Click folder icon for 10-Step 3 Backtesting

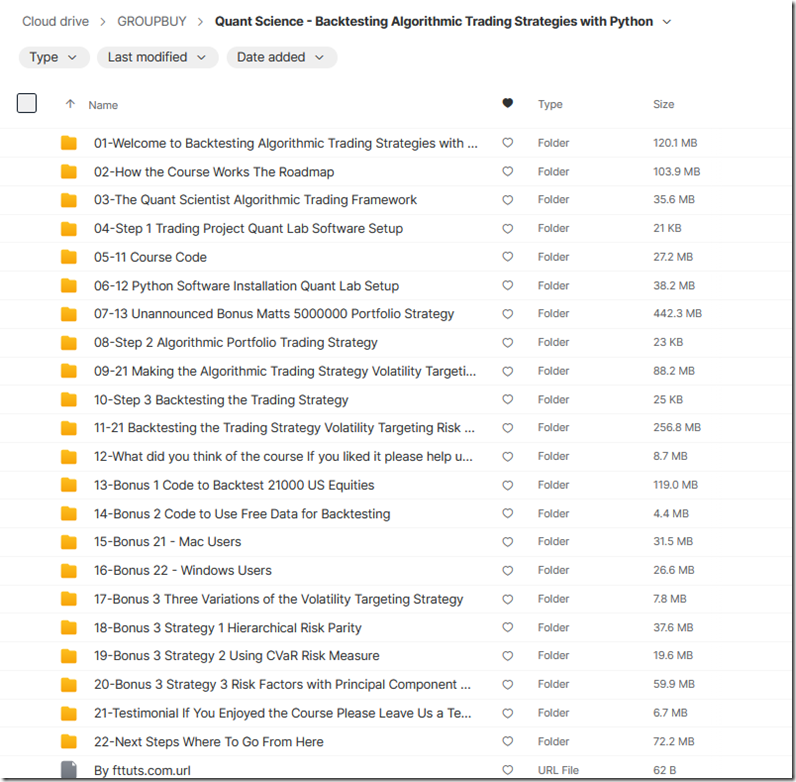click(x=68, y=399)
